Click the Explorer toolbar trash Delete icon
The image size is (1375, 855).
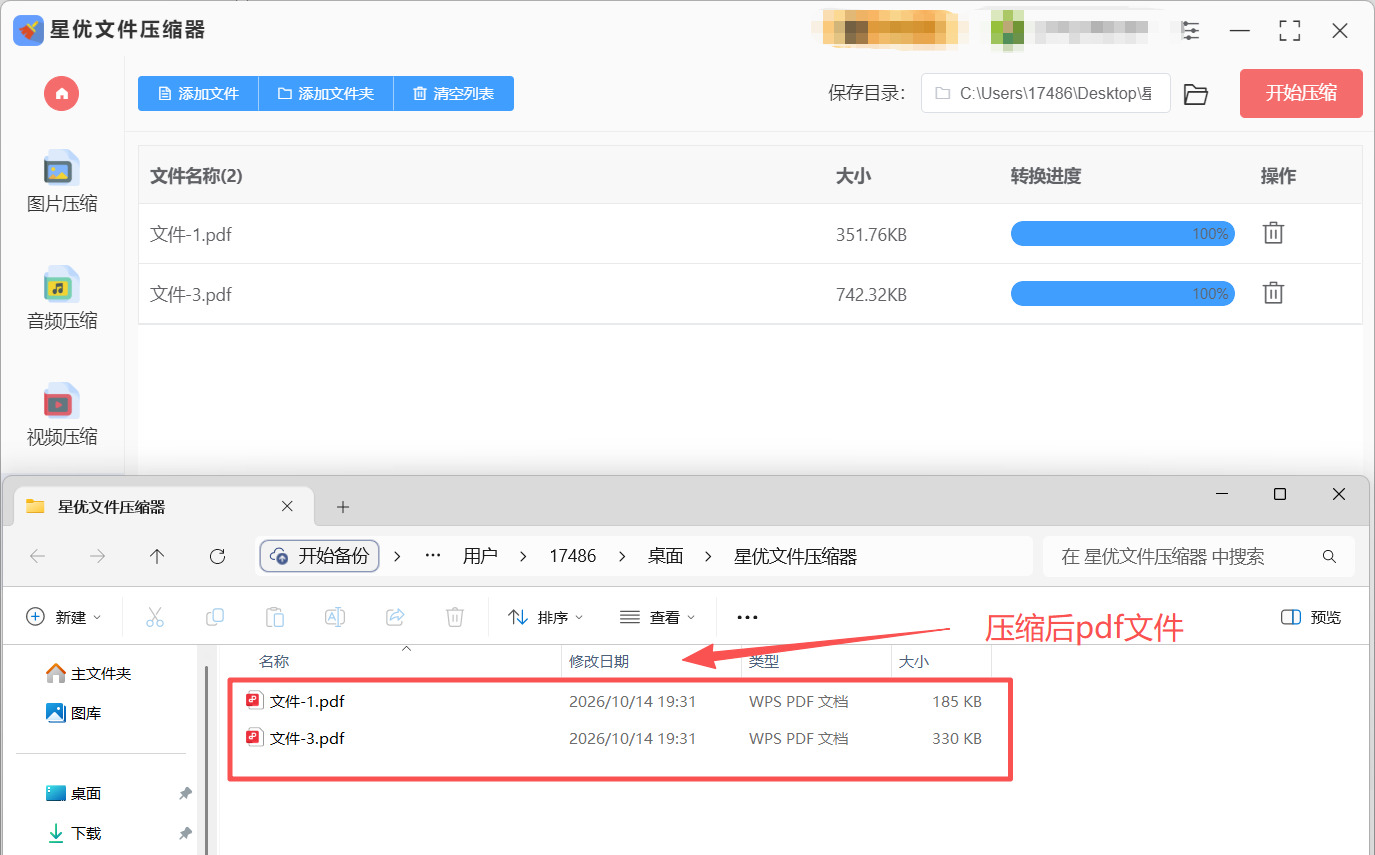coord(455,617)
